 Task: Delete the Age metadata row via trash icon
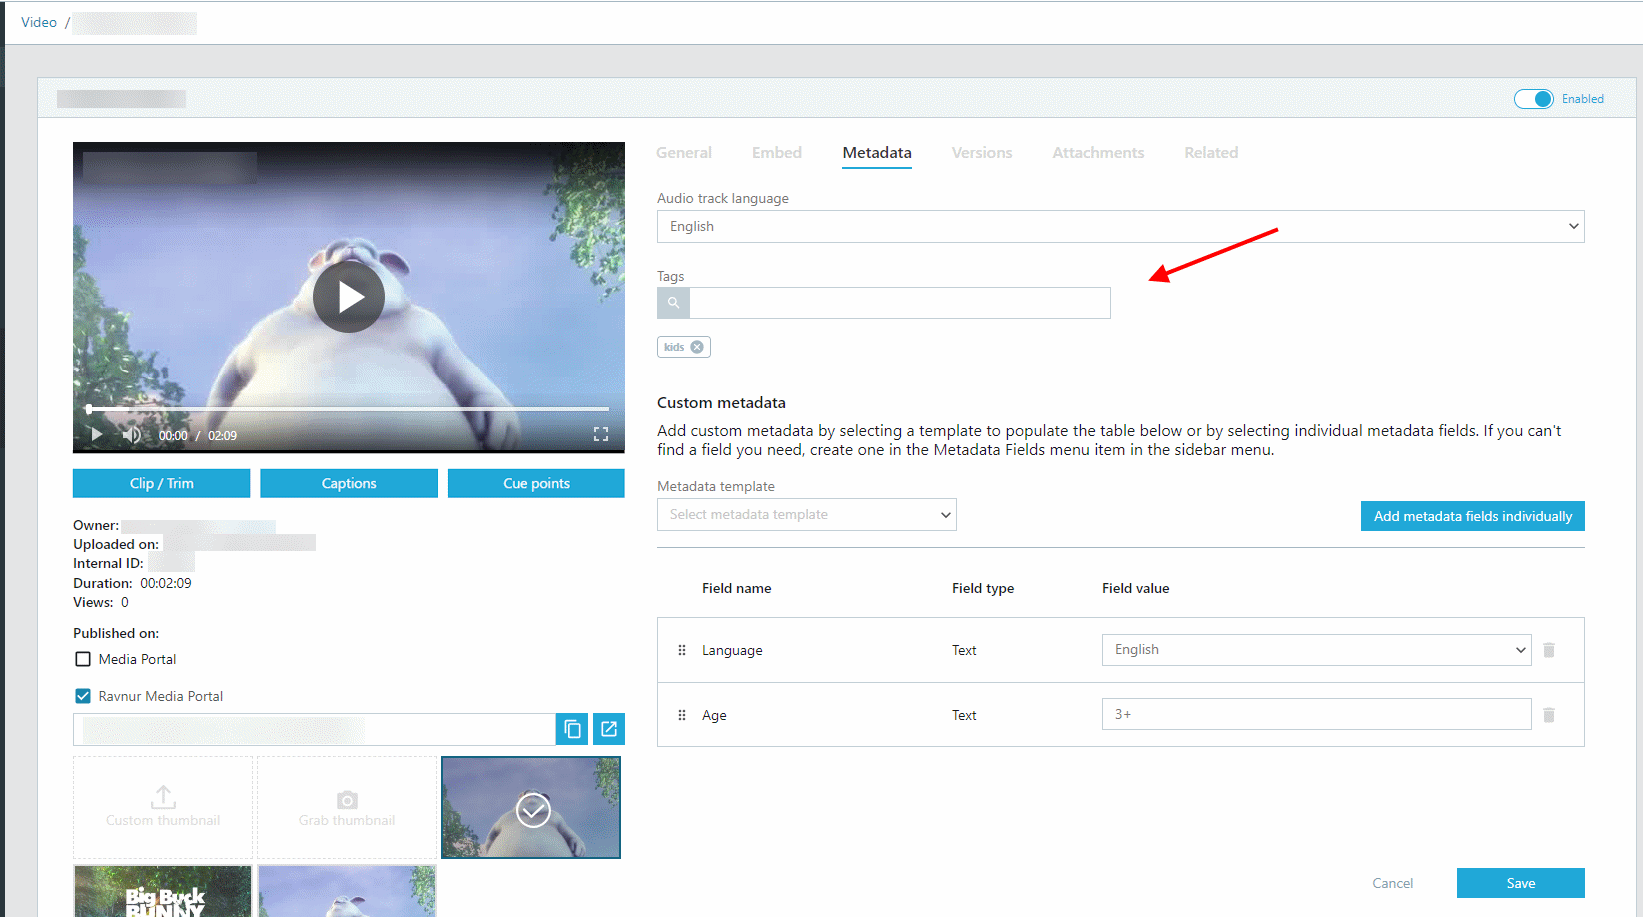(x=1549, y=715)
